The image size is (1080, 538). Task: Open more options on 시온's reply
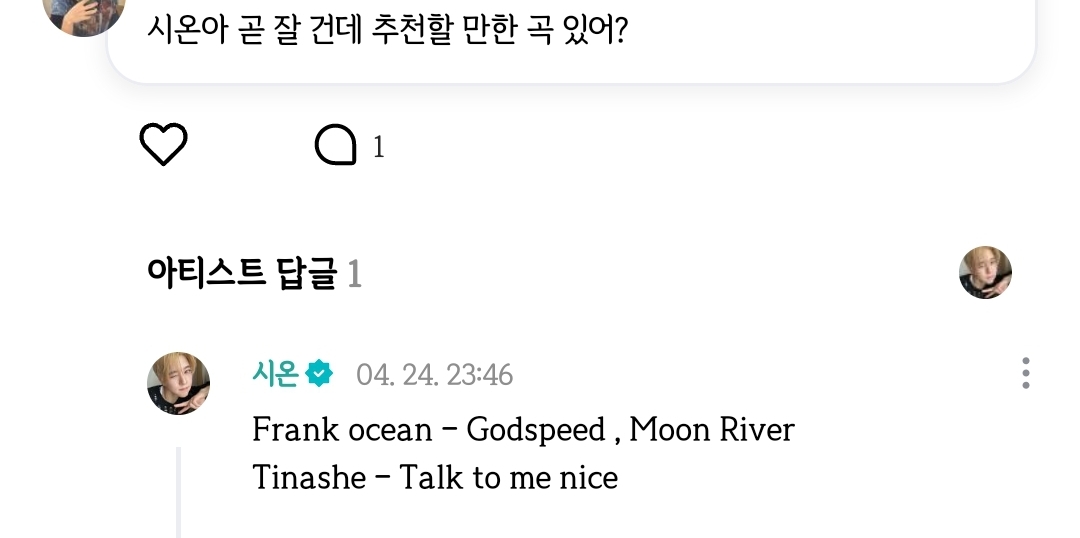coord(1025,374)
